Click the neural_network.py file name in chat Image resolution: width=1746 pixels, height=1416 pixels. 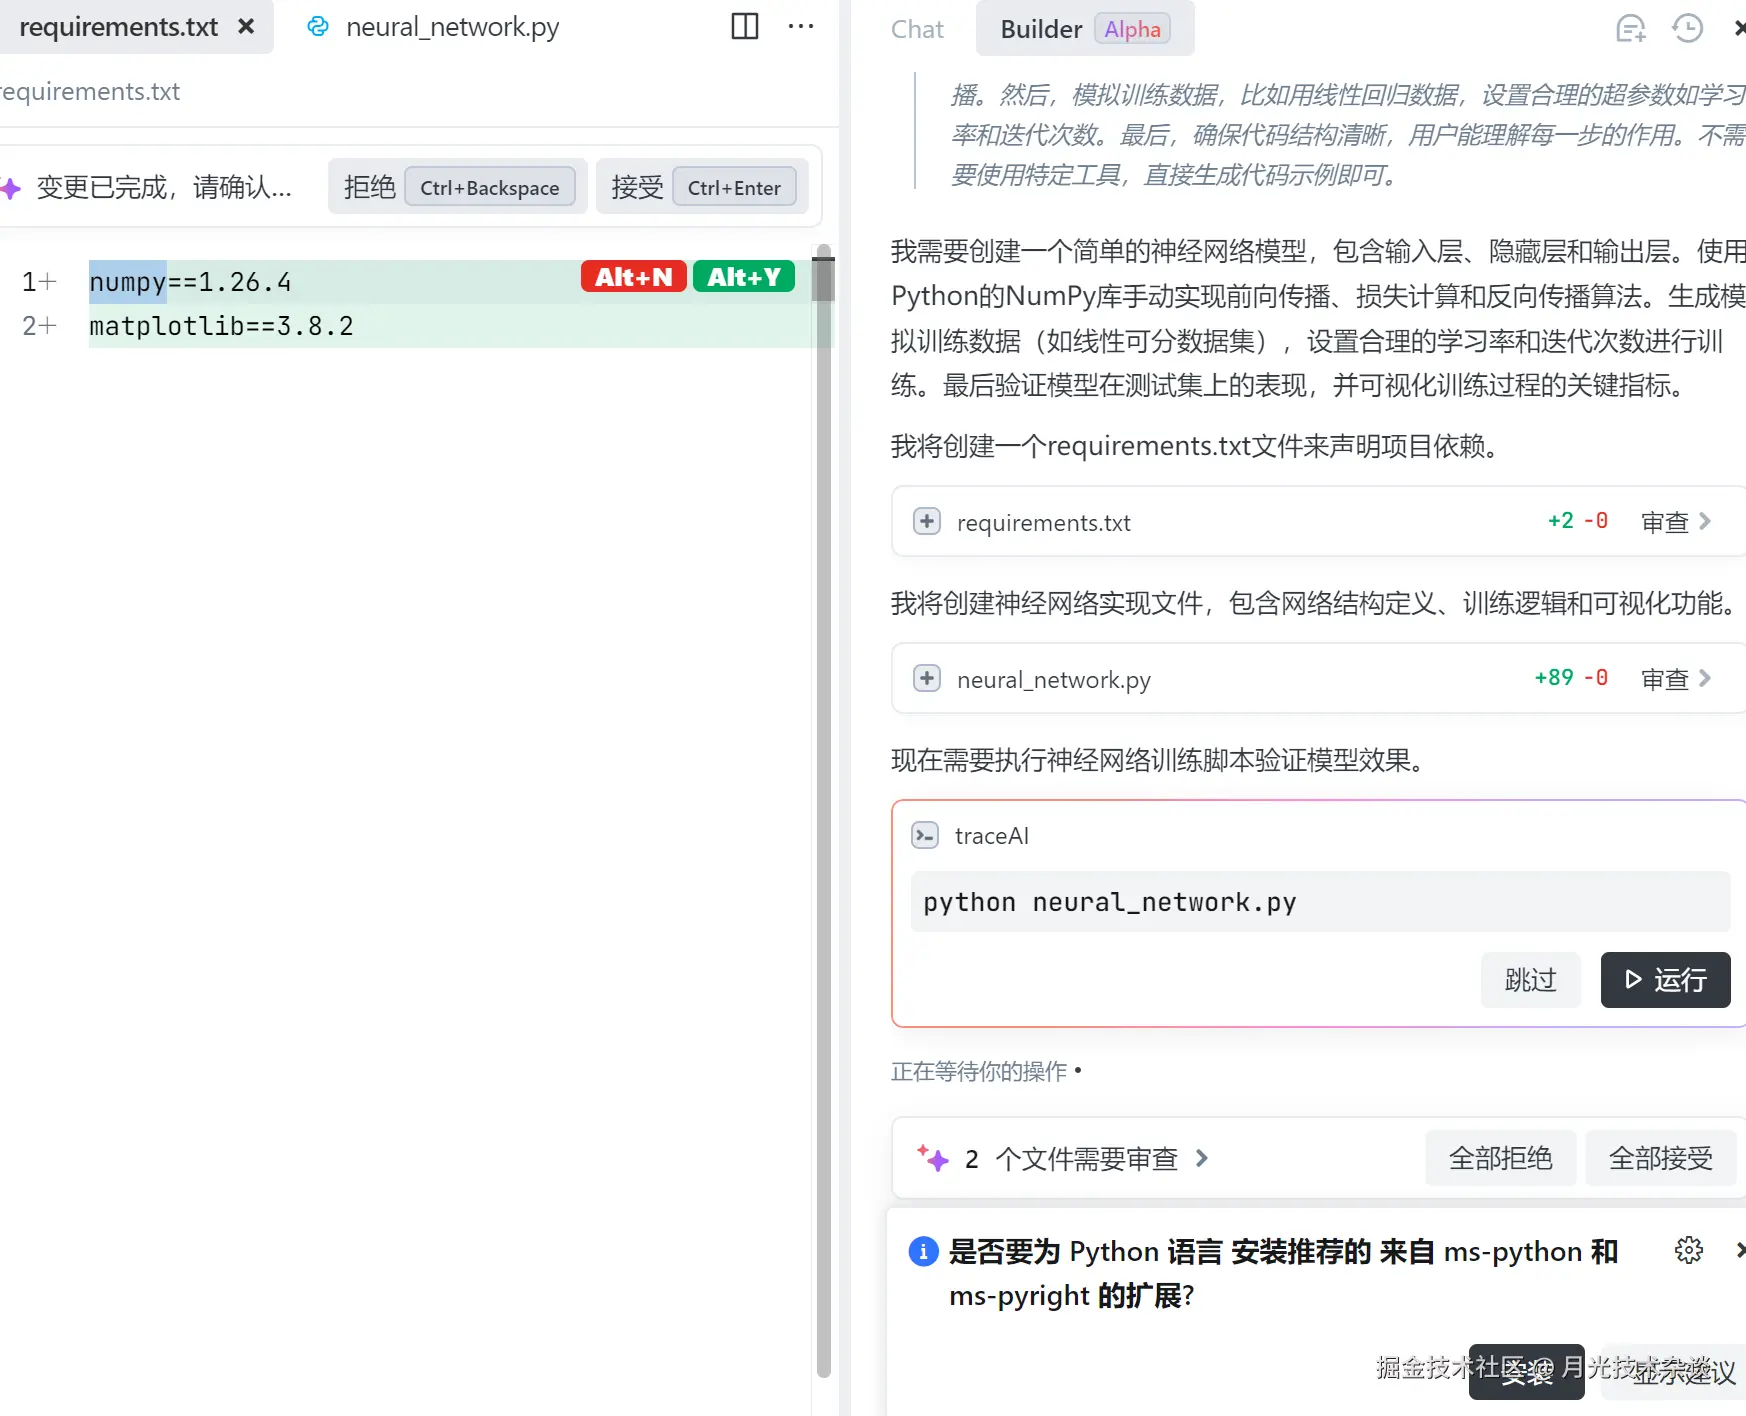(x=1054, y=680)
